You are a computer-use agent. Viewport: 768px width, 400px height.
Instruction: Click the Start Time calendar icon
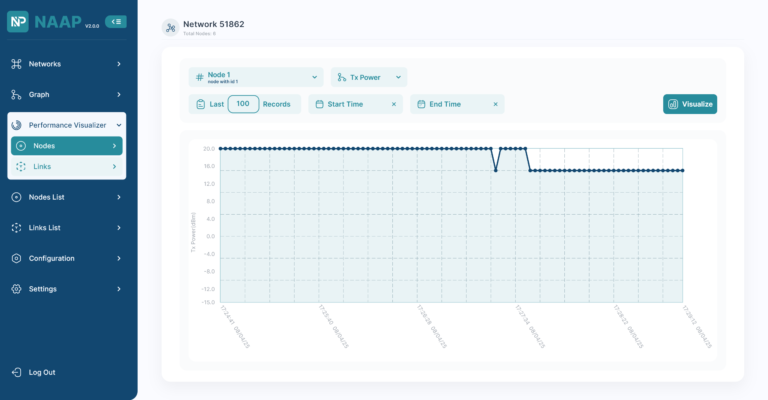click(319, 104)
